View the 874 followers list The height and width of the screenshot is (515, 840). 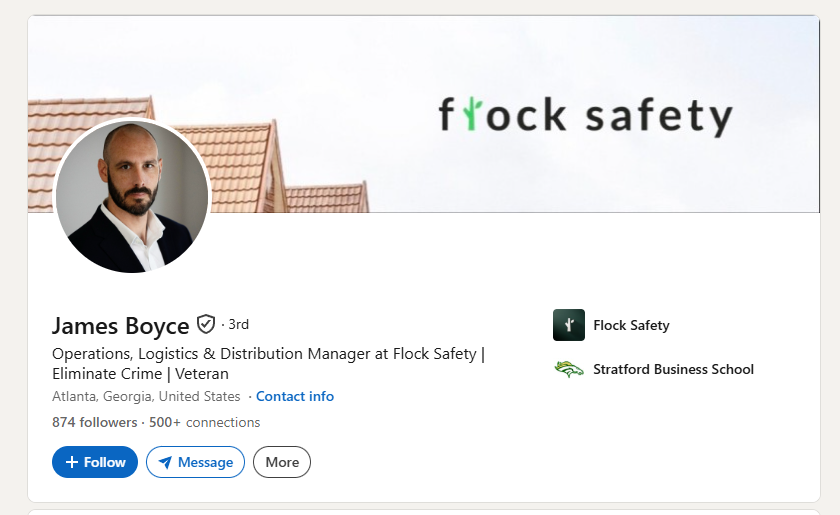pos(94,422)
